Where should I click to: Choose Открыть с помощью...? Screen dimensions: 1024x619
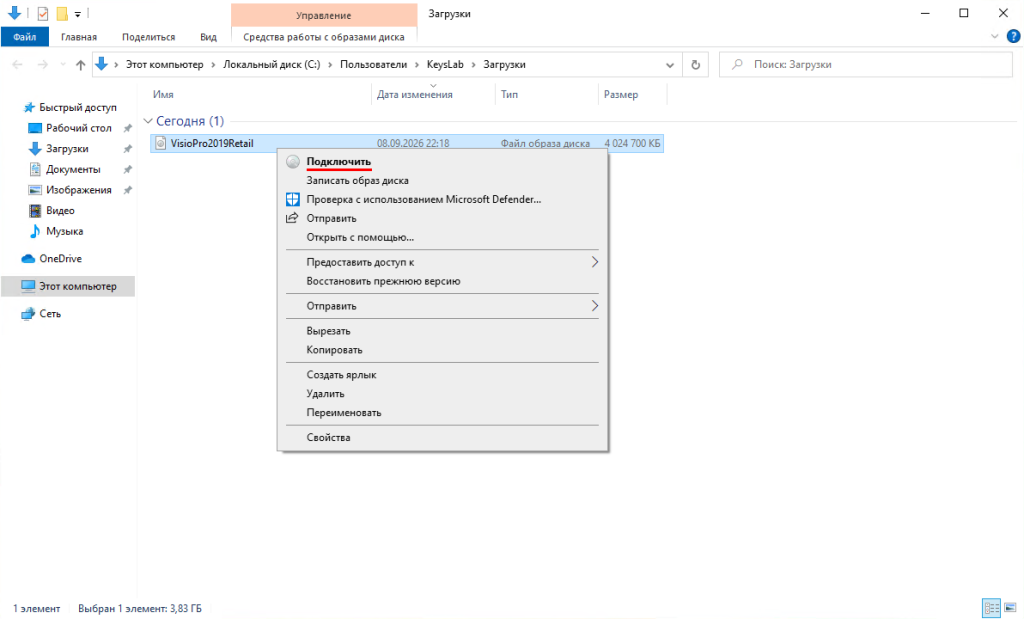(x=443, y=237)
